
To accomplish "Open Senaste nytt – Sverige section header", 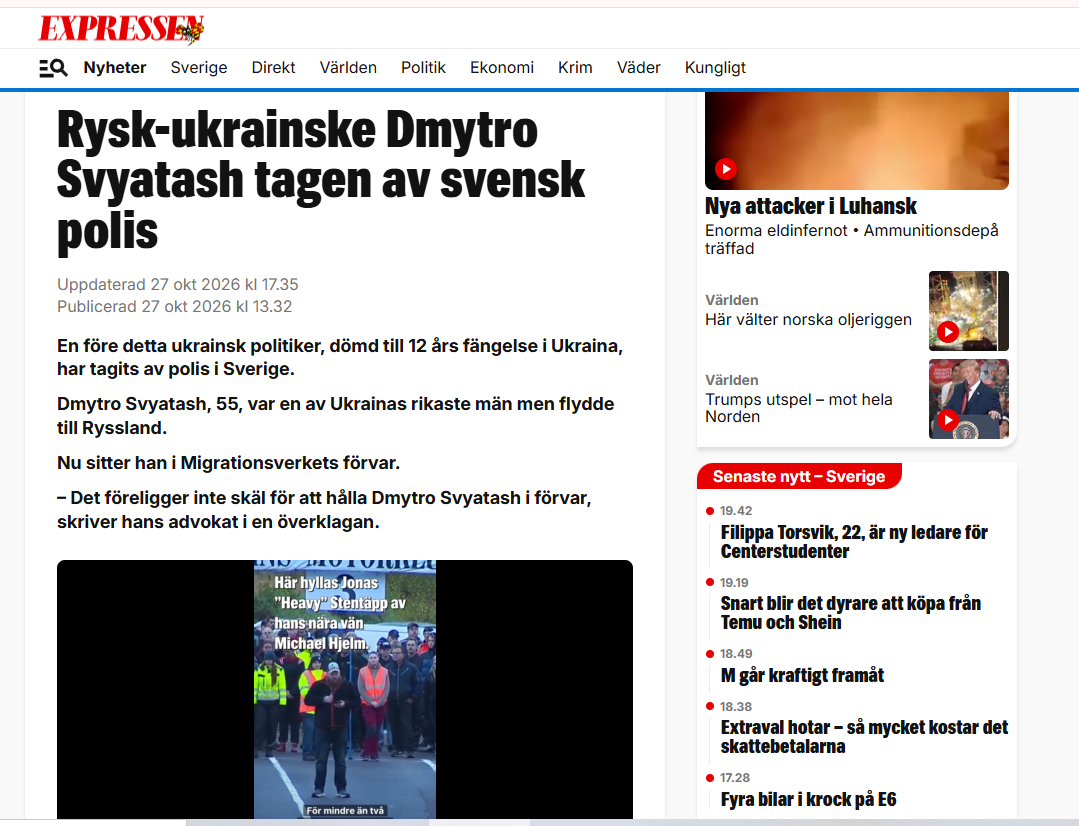I will pyautogui.click(x=799, y=476).
